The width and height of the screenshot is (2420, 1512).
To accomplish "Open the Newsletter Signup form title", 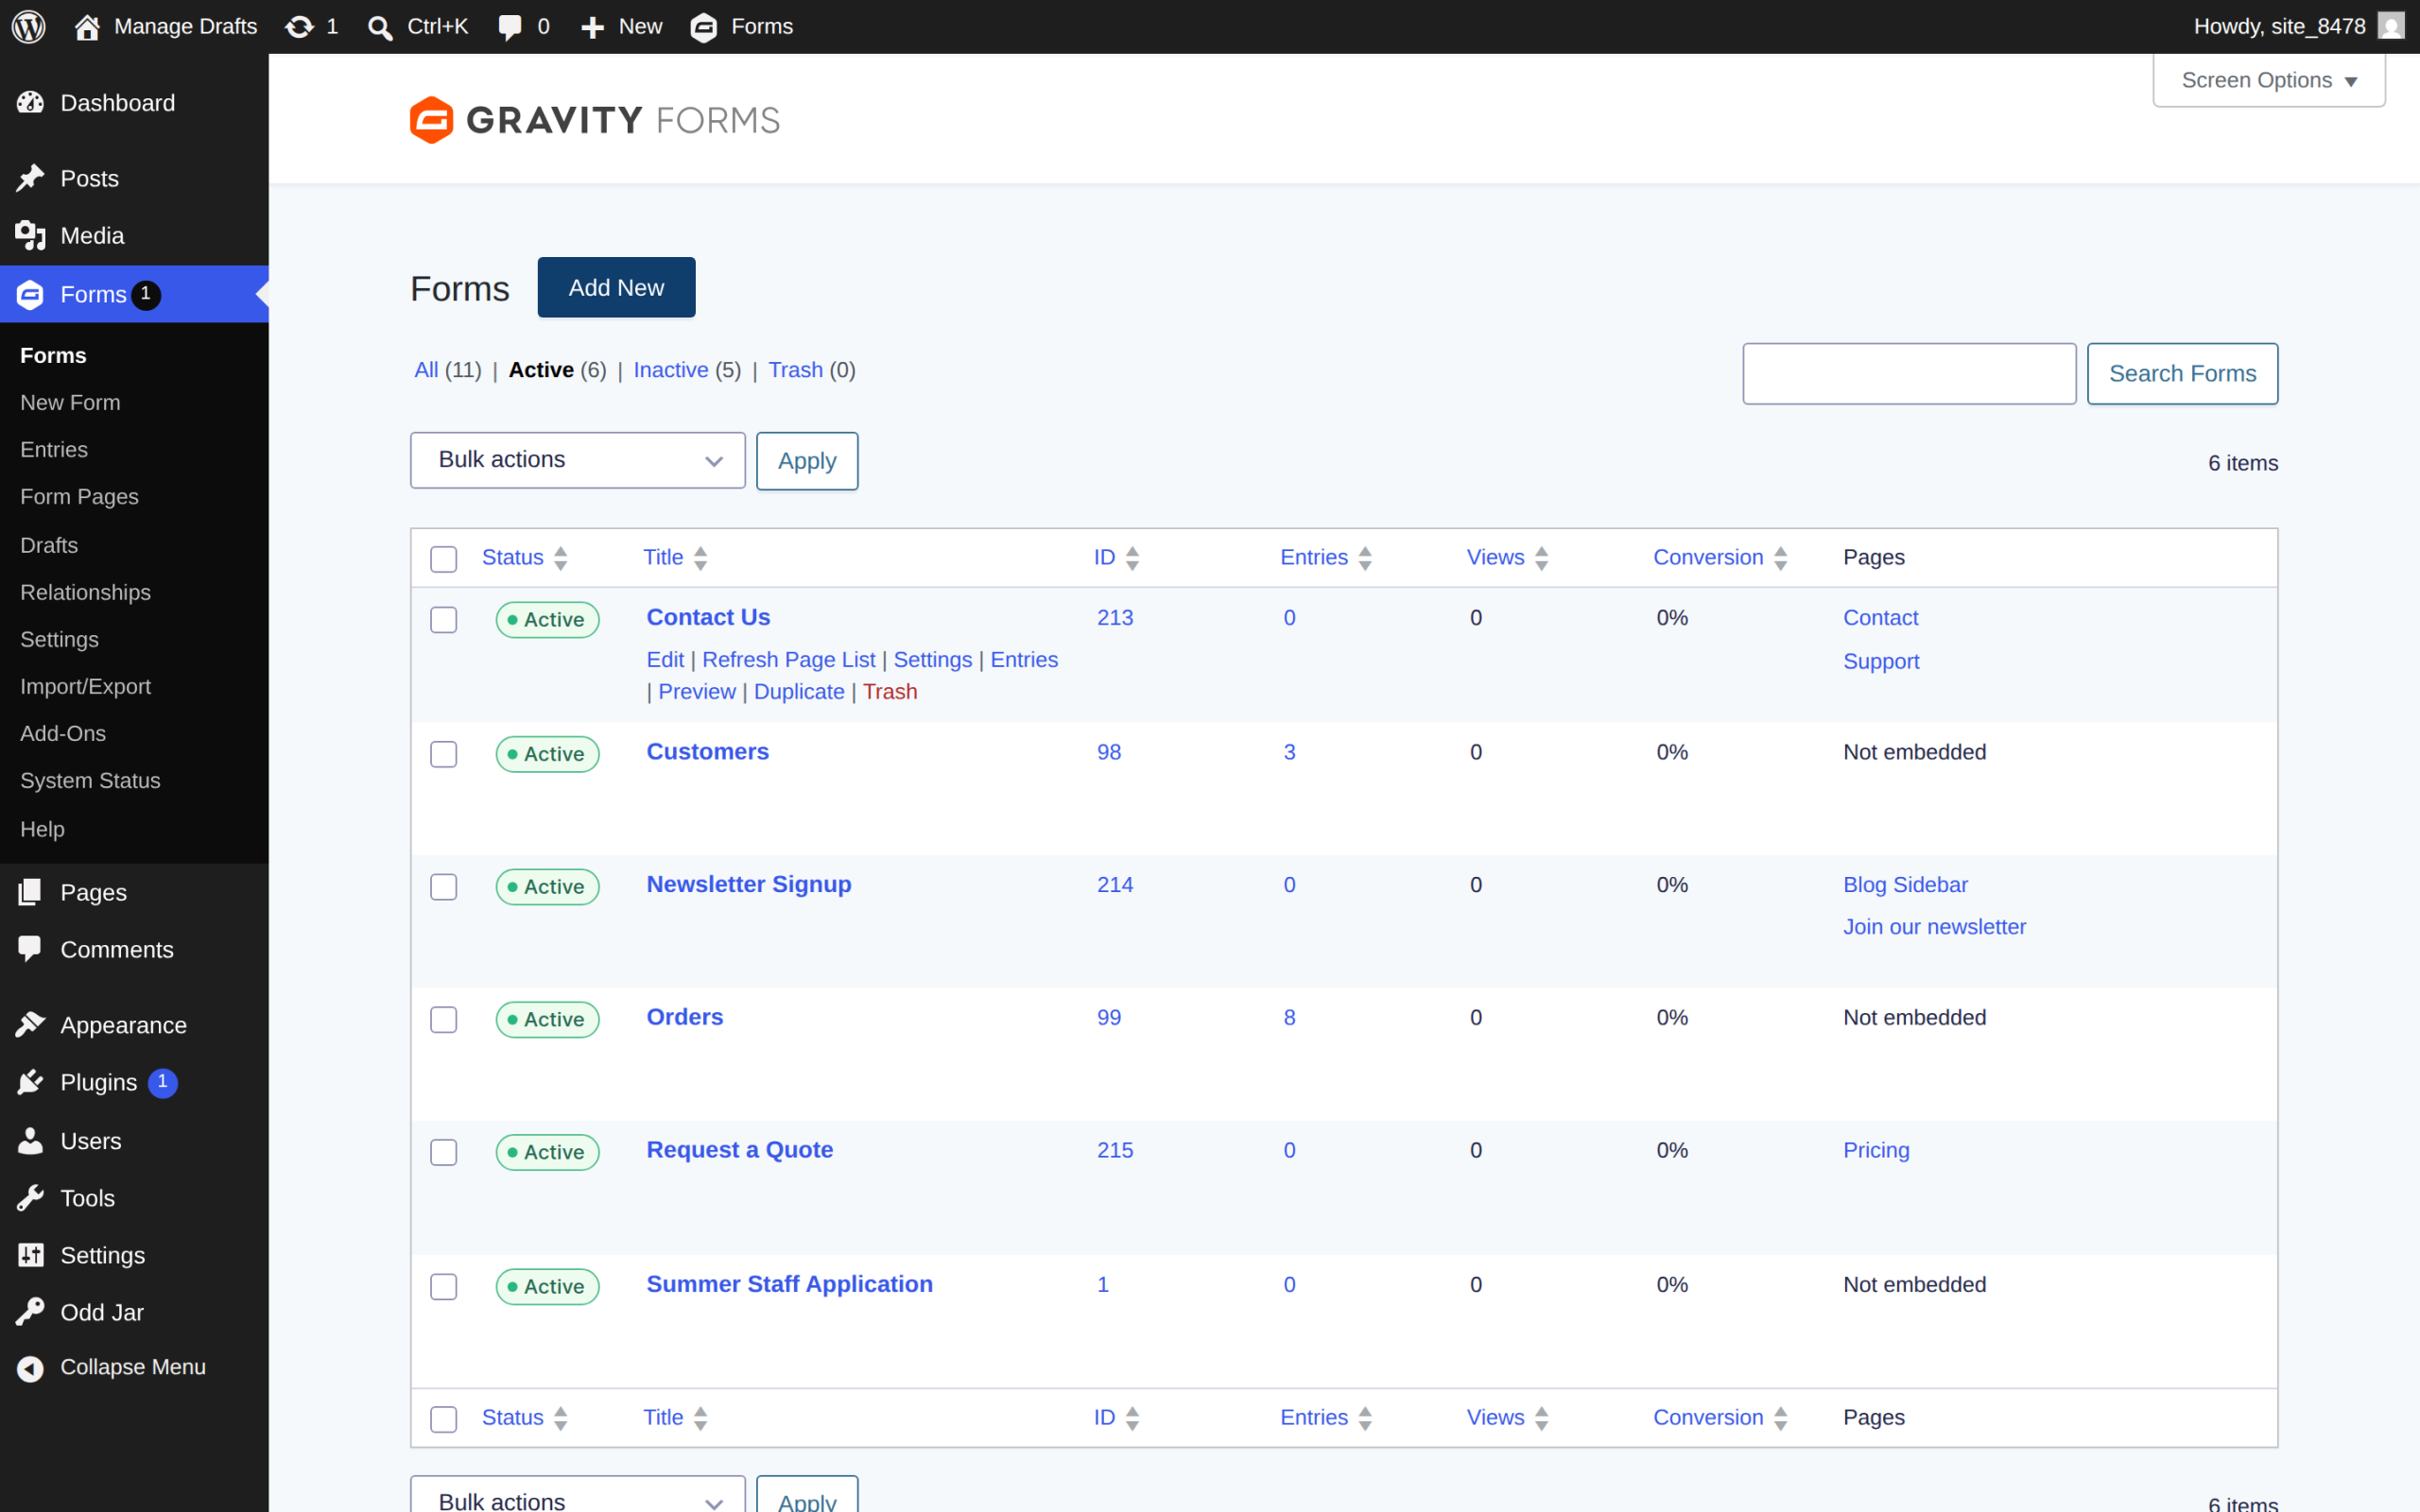I will (749, 885).
